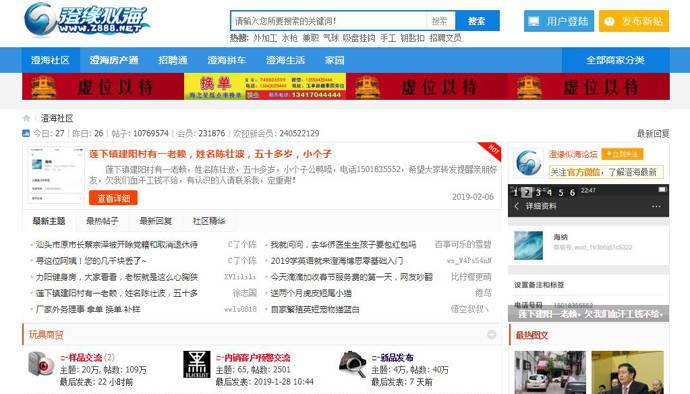Open 用户登陆 user login
Viewport: 690px width, 394px height.
559,21
